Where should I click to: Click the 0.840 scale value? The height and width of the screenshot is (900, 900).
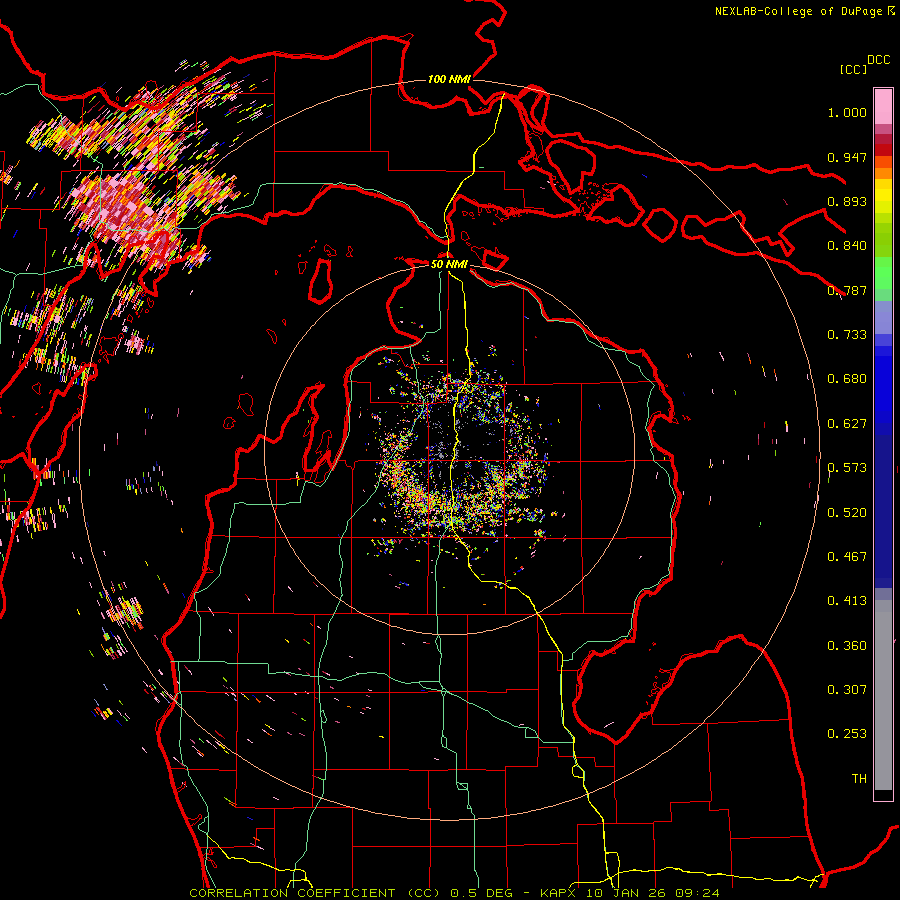point(847,246)
